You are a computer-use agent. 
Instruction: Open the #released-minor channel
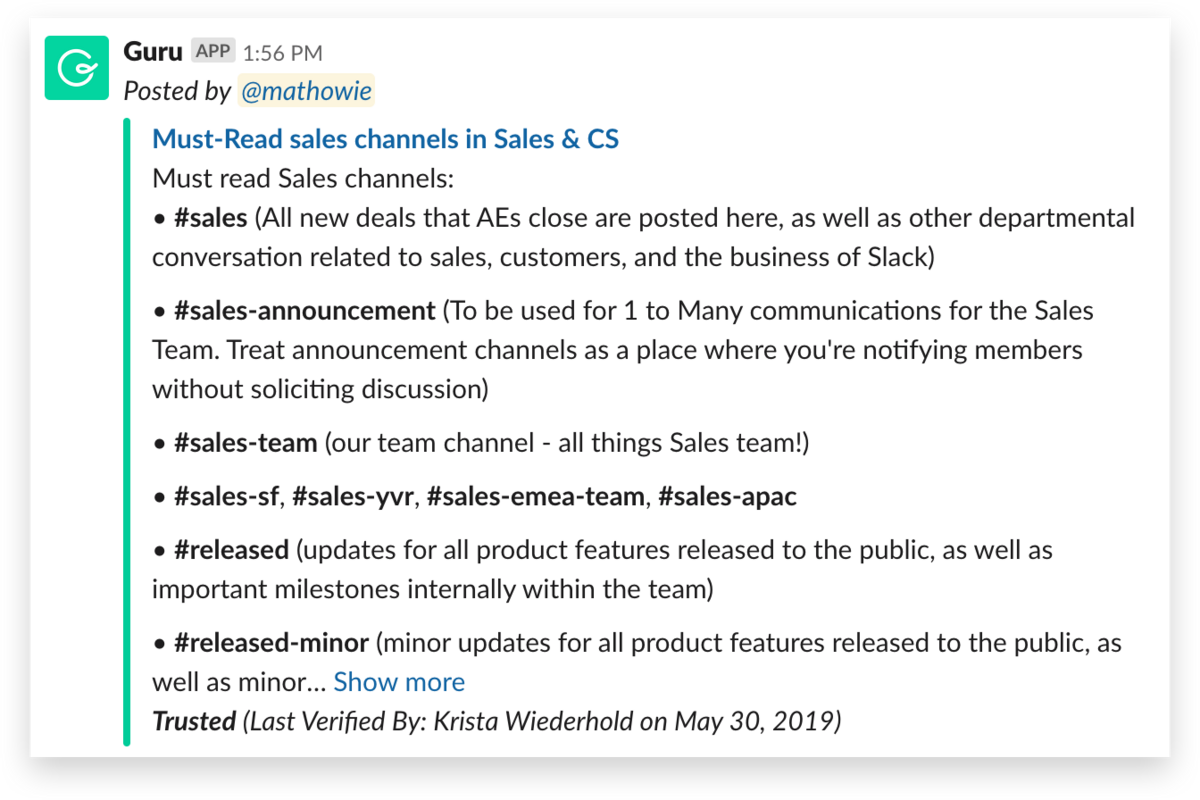click(271, 642)
